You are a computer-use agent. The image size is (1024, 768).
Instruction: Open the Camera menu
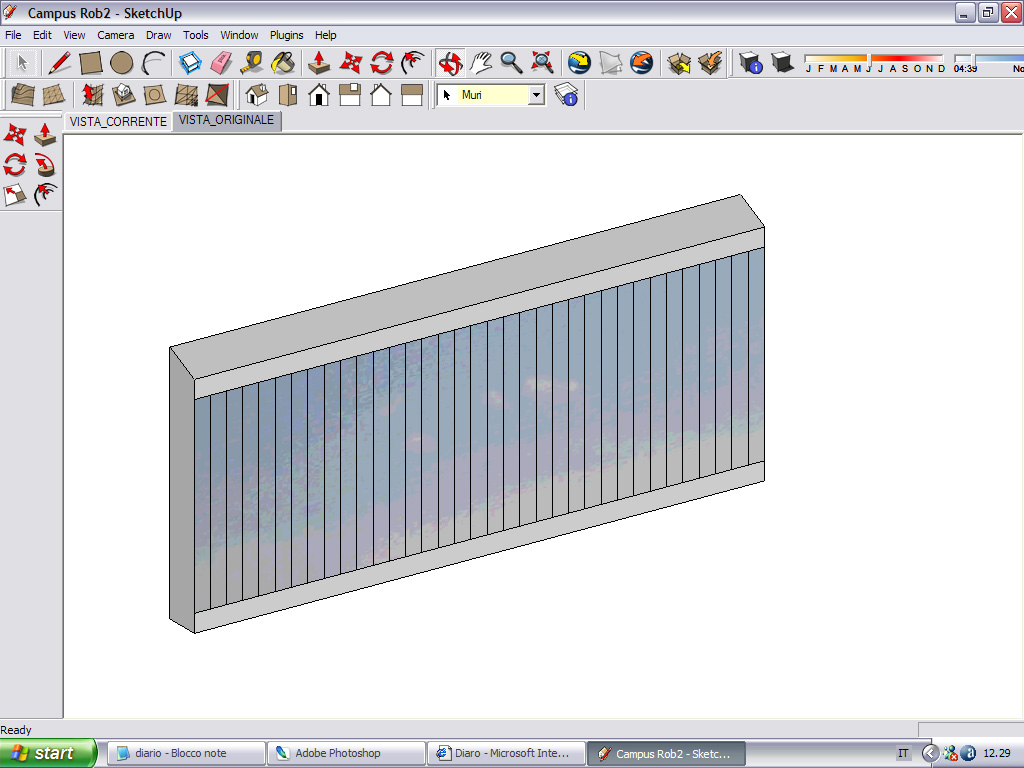click(x=116, y=35)
